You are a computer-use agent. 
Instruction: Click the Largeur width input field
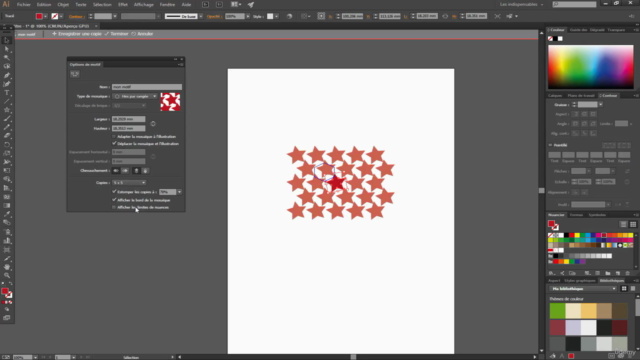(x=129, y=119)
